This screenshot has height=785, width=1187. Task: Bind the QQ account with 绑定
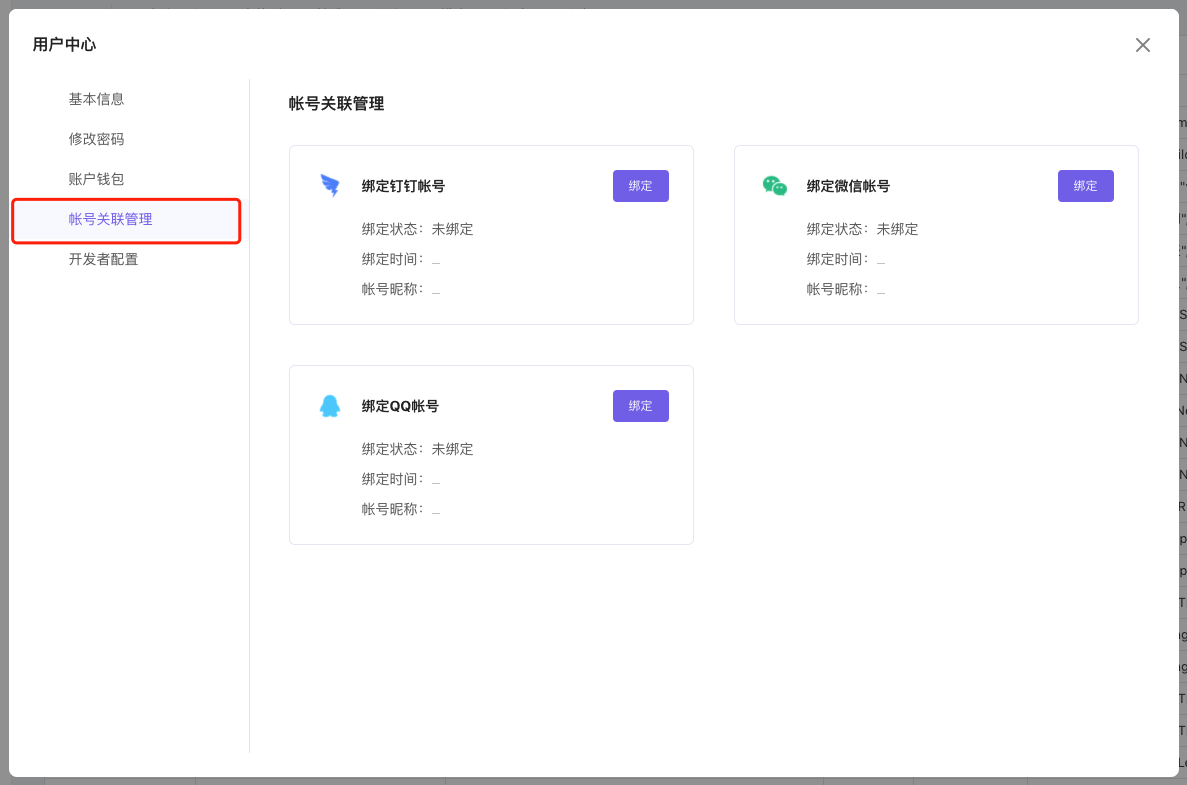pyautogui.click(x=640, y=406)
